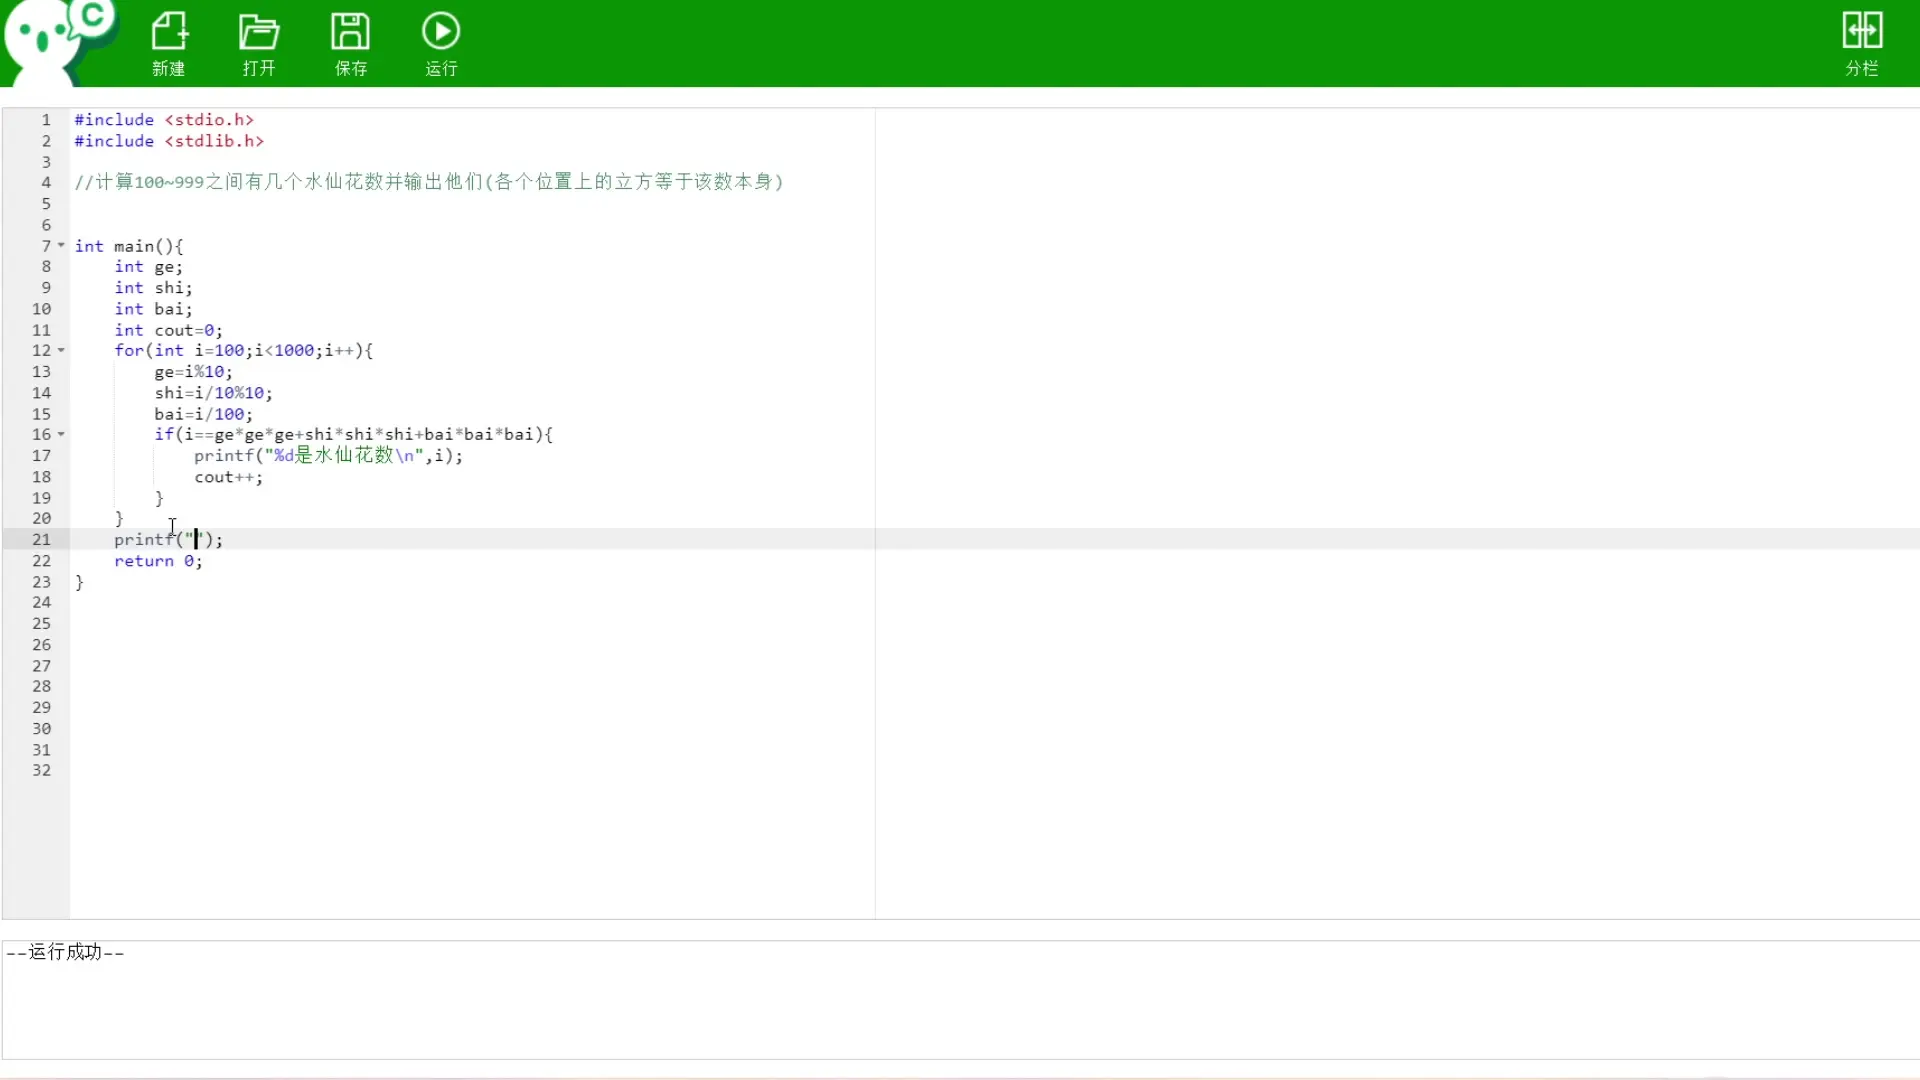Run the program with the 运行 button
The width and height of the screenshot is (1920, 1080).
point(441,43)
